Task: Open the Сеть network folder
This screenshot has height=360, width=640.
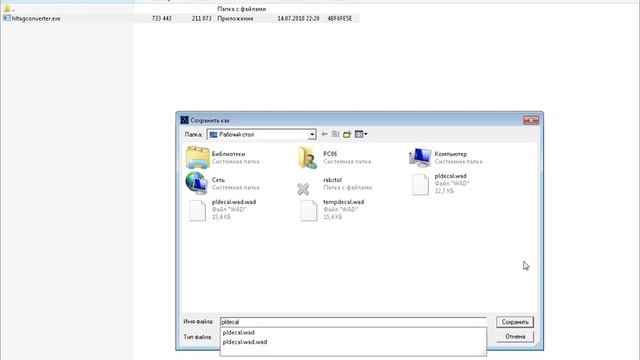Action: coord(197,183)
